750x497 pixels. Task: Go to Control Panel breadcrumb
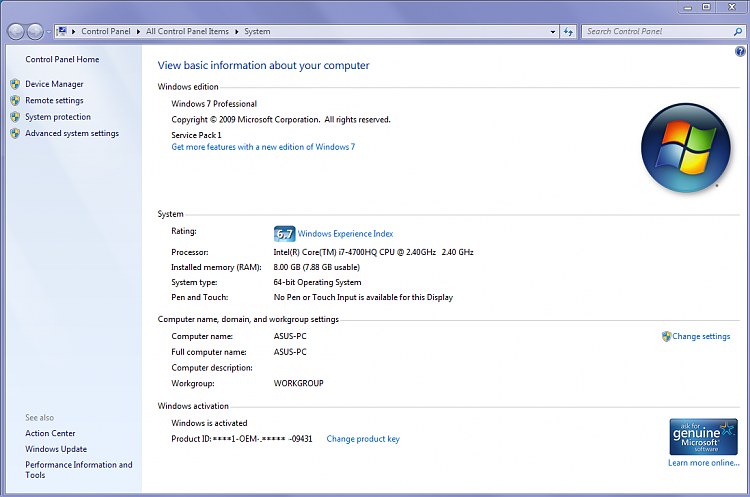(x=106, y=31)
